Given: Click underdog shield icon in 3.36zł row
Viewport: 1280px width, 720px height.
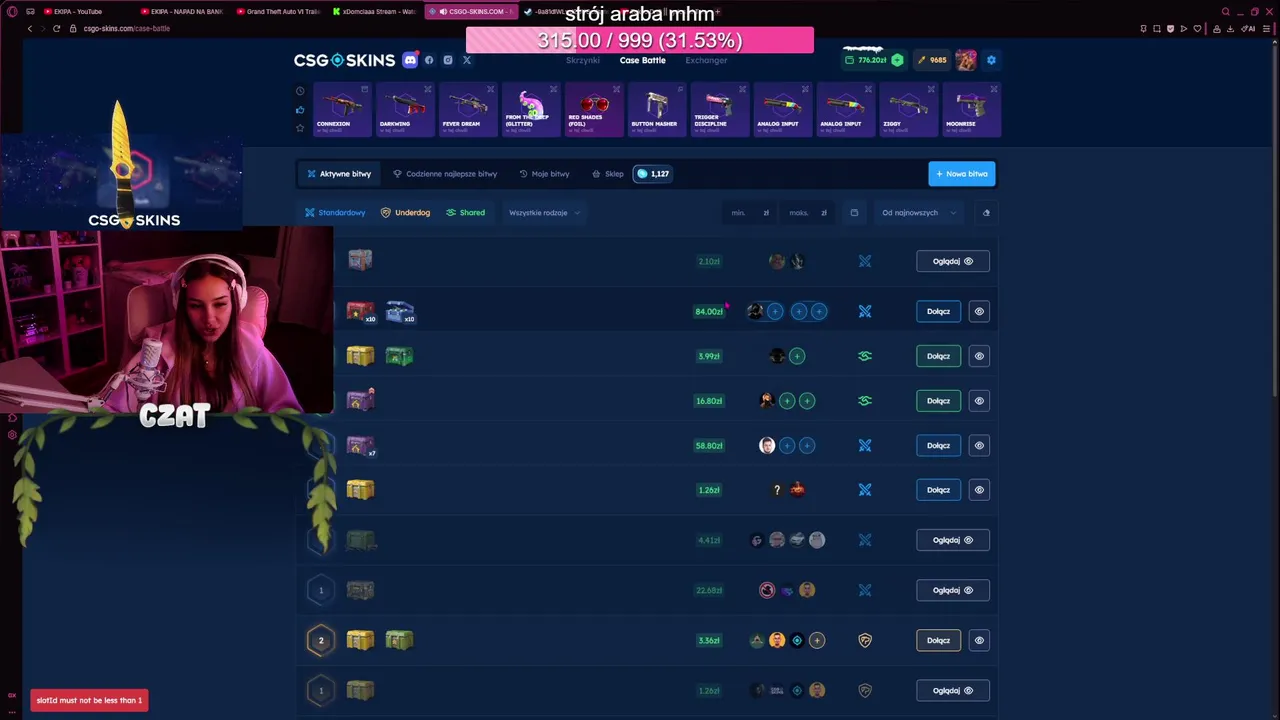Looking at the screenshot, I should tap(865, 640).
